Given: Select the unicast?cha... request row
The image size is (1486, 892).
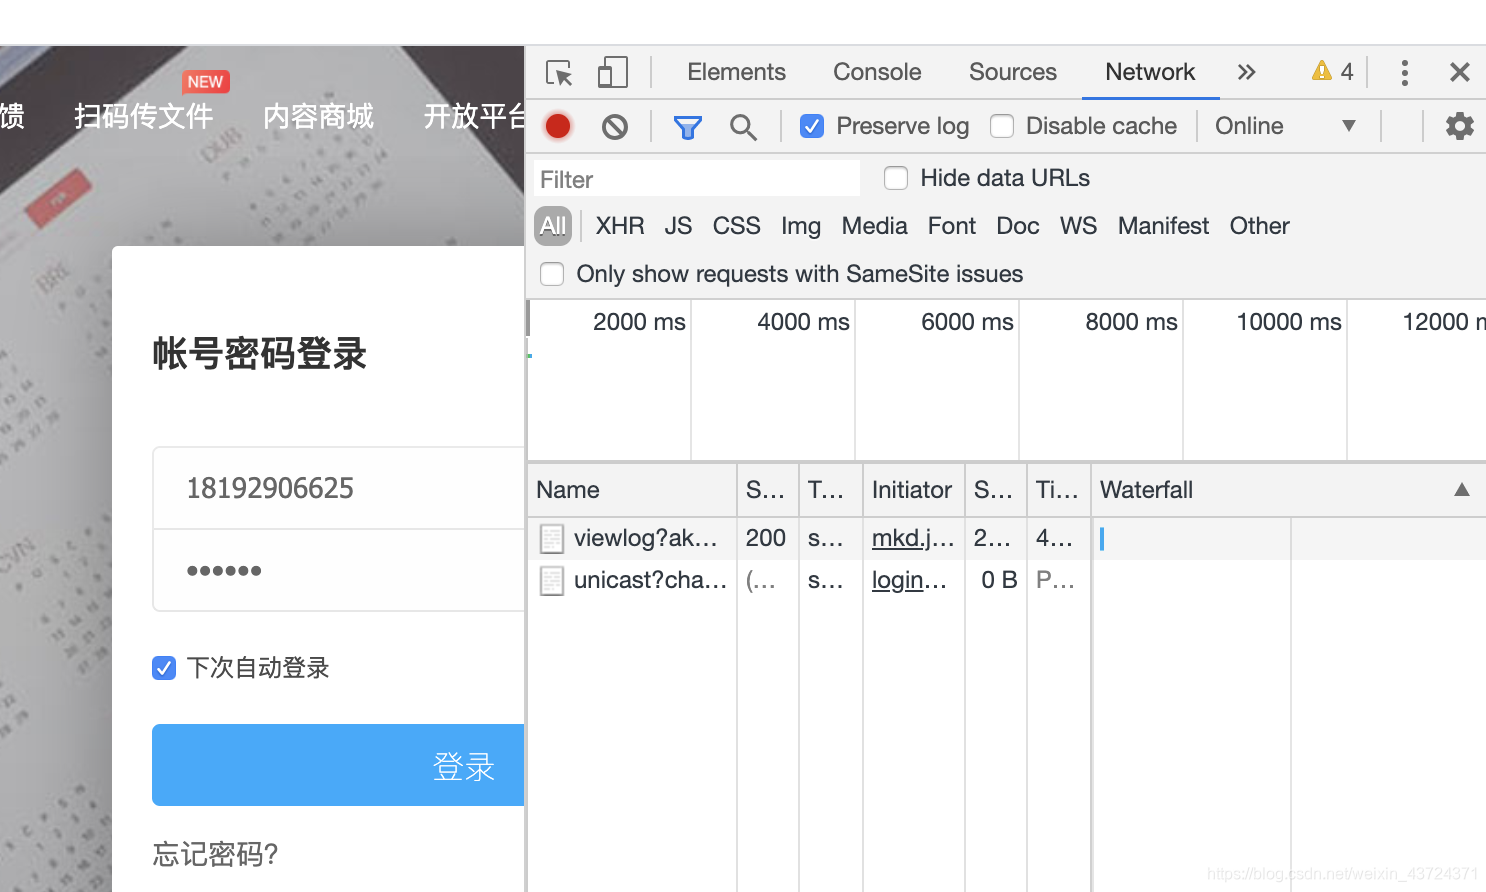Looking at the screenshot, I should 1006,580.
